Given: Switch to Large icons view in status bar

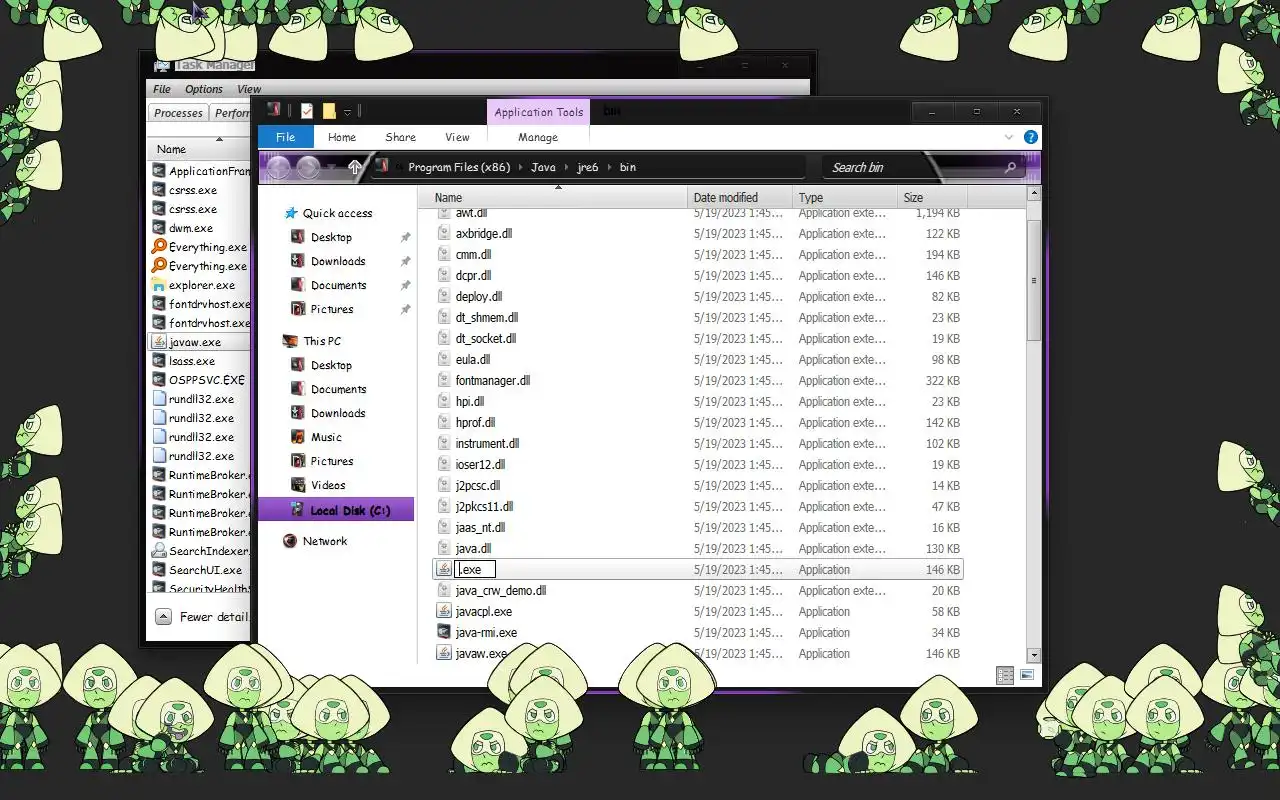Looking at the screenshot, I should tap(1026, 676).
